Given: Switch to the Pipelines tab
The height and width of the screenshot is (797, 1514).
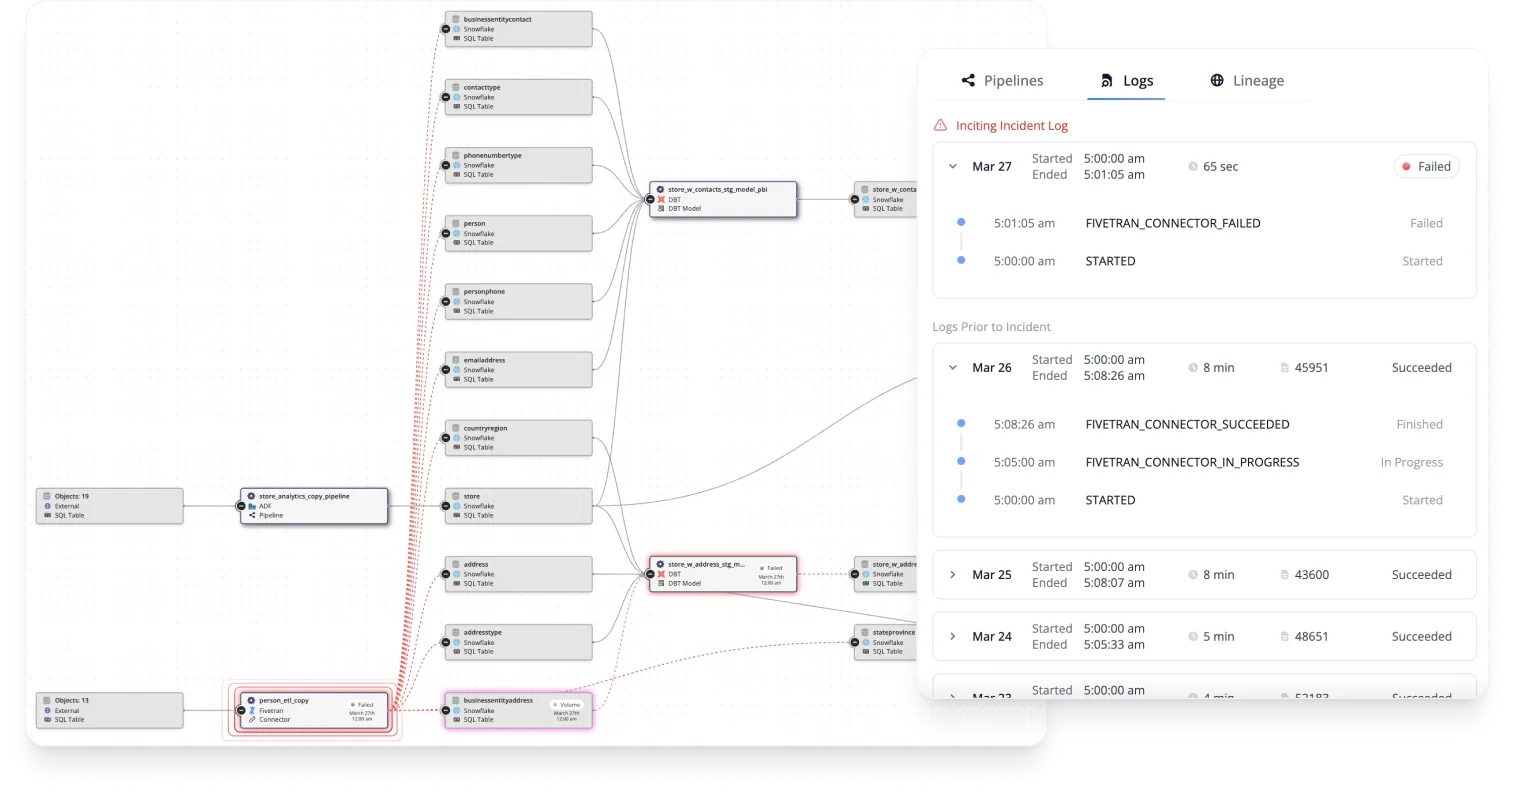Looking at the screenshot, I should (1002, 81).
